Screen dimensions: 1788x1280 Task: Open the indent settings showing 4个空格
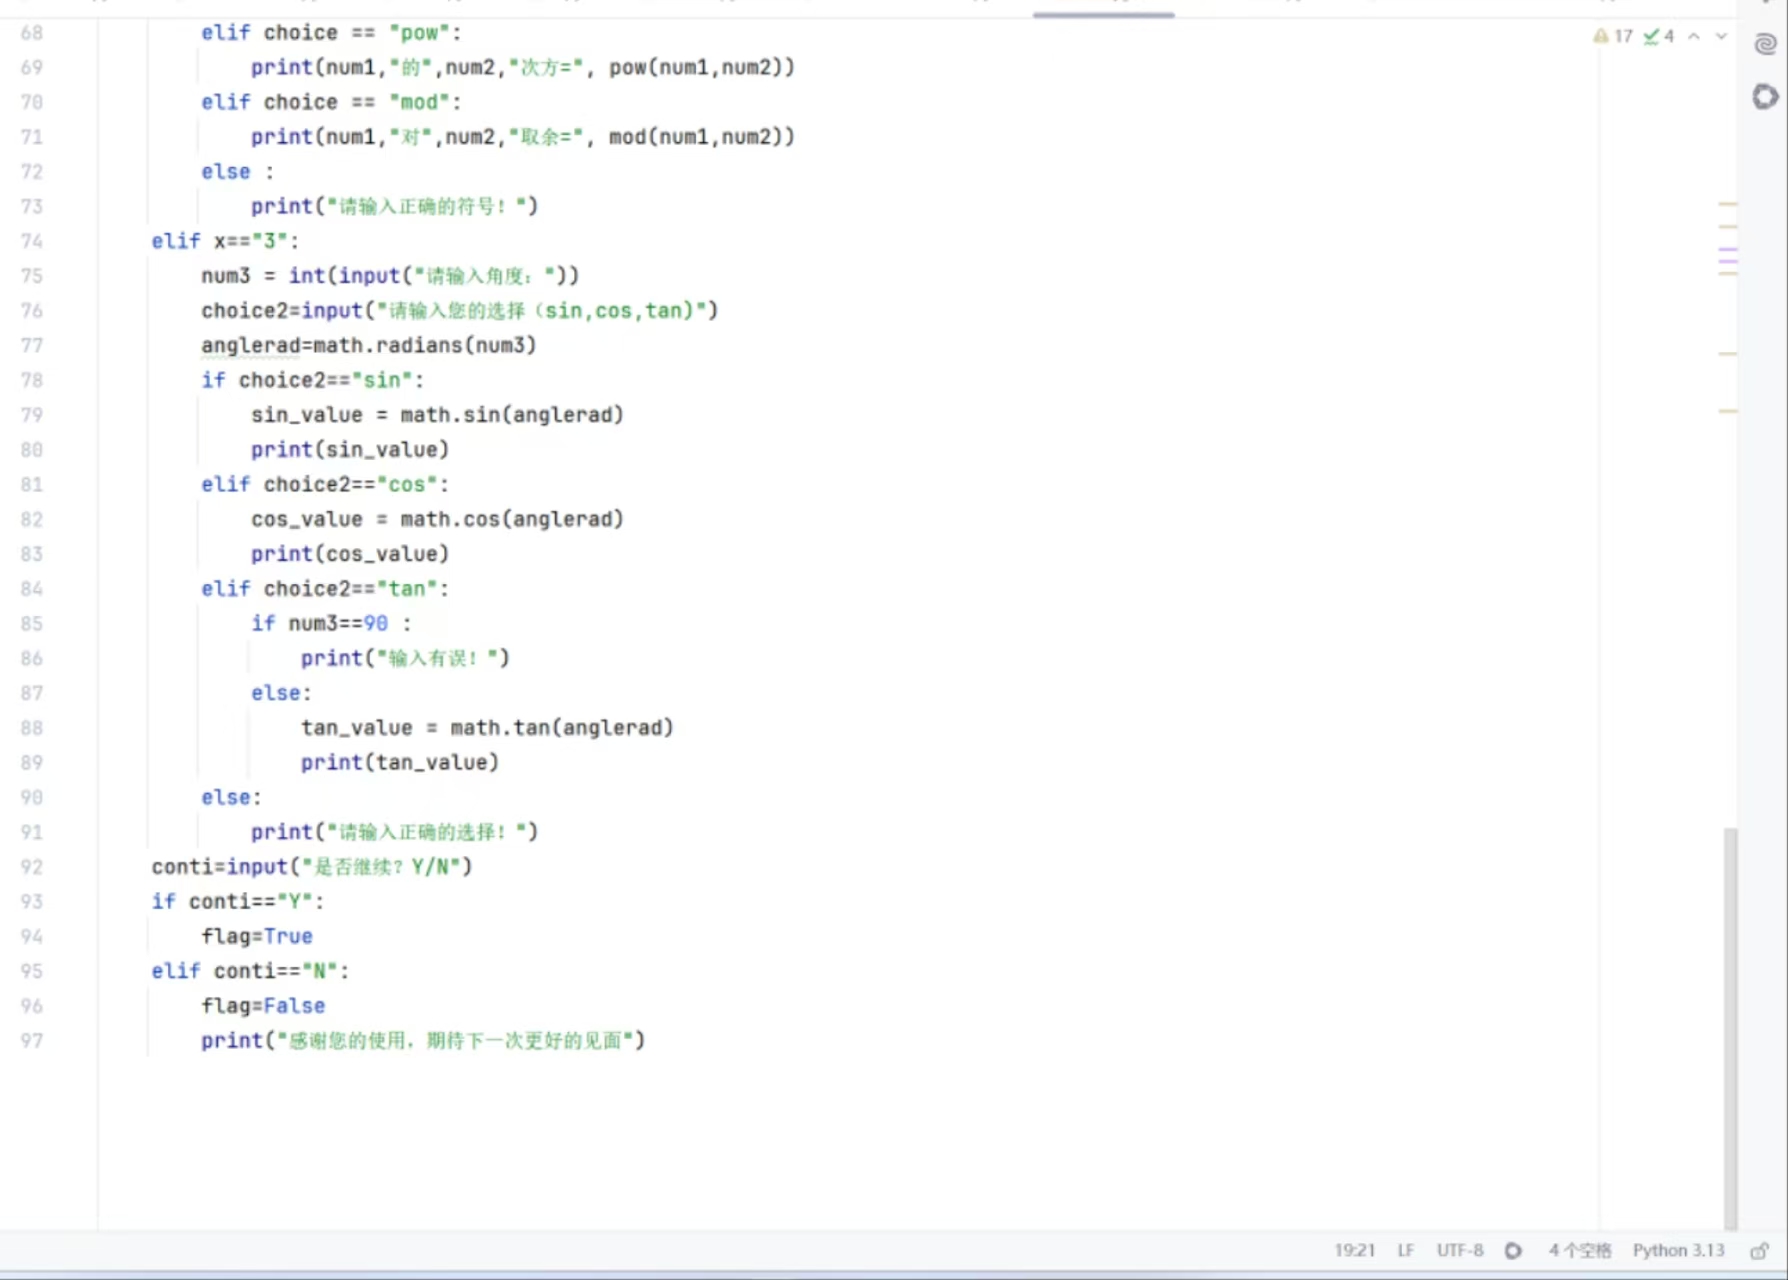(1580, 1250)
